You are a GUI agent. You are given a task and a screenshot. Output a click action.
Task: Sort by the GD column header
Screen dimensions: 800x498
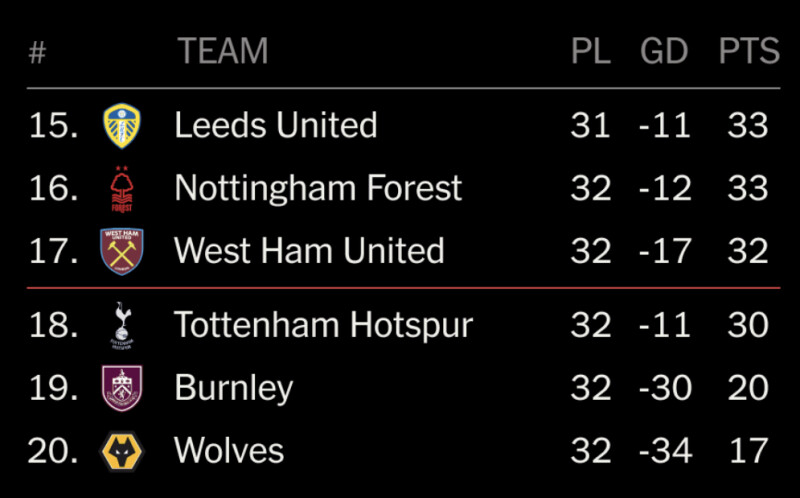point(664,51)
